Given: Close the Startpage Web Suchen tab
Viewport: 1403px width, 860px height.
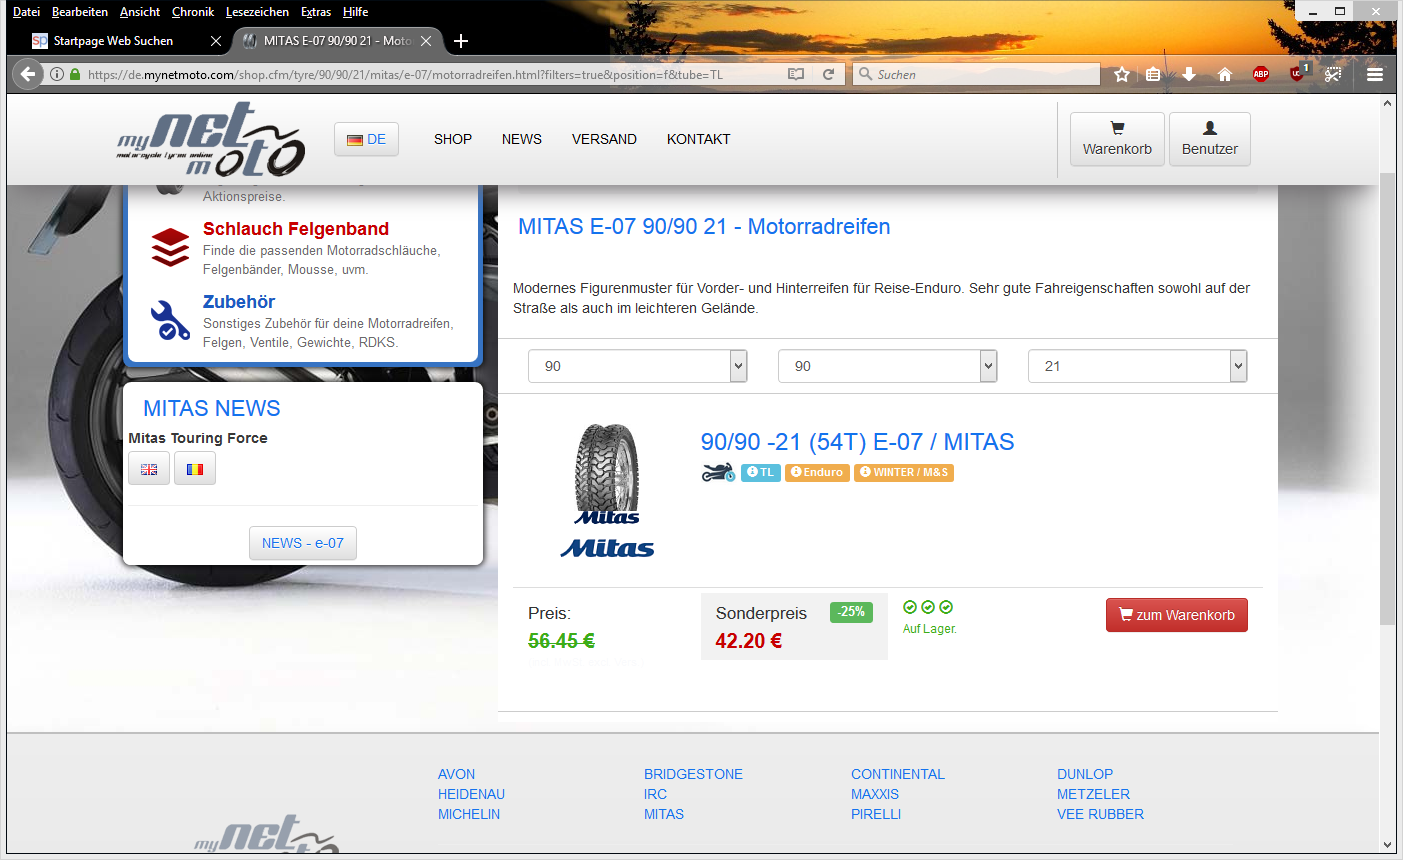Looking at the screenshot, I should (x=216, y=41).
